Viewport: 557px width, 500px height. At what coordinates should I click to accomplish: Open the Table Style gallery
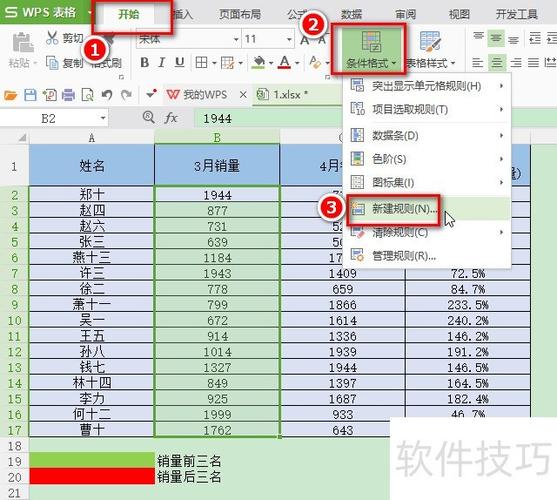click(x=431, y=50)
